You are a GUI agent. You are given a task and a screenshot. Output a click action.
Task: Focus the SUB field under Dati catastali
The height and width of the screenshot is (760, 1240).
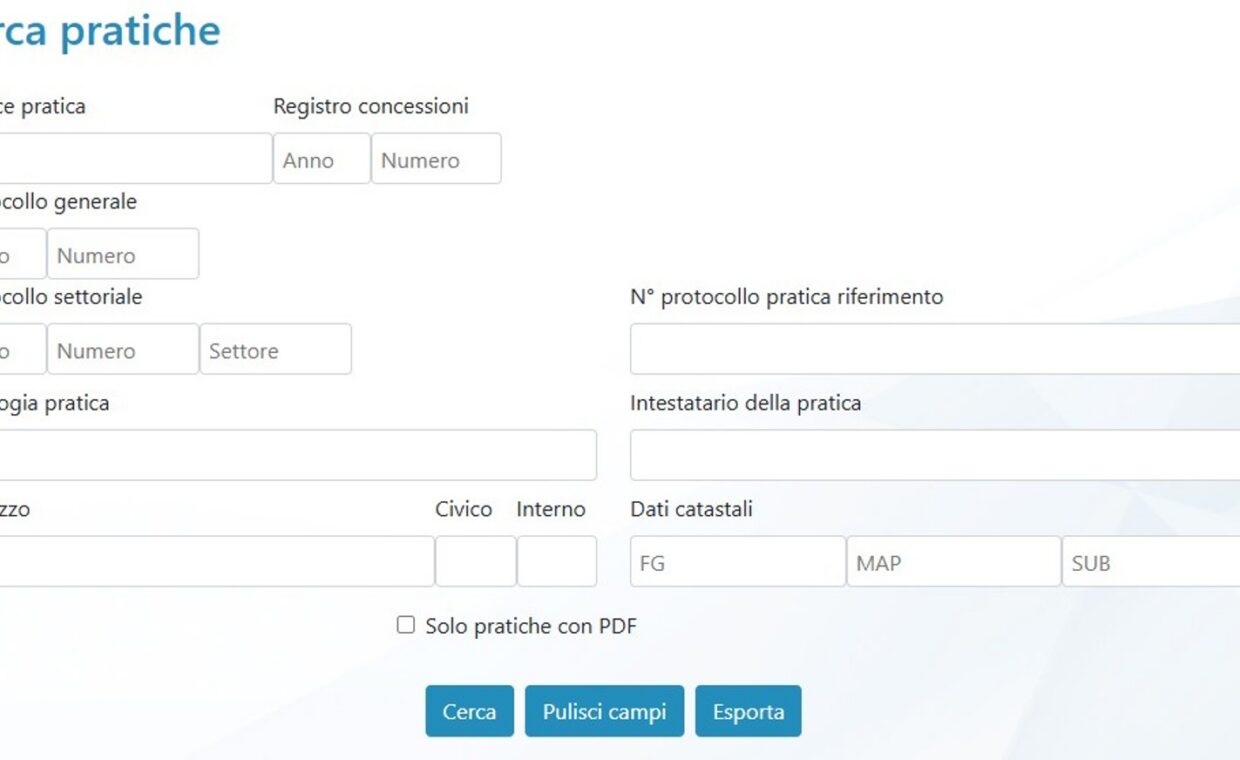click(1150, 561)
